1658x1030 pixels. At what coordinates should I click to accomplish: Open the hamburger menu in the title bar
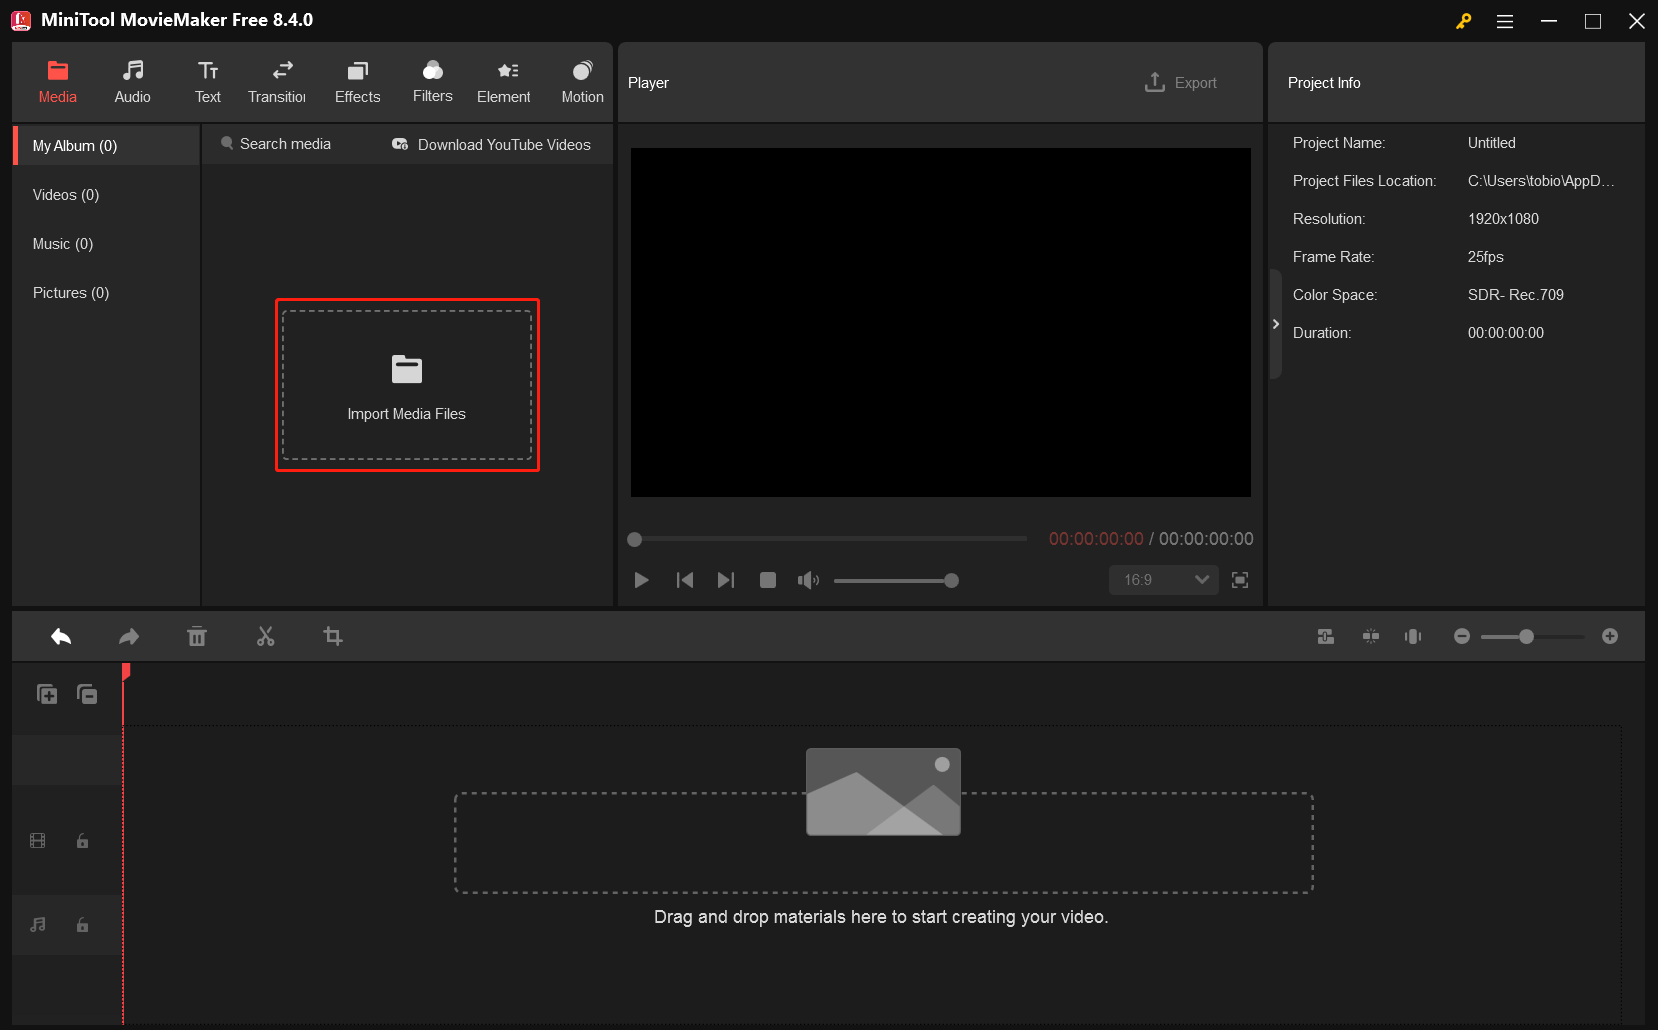tap(1504, 20)
